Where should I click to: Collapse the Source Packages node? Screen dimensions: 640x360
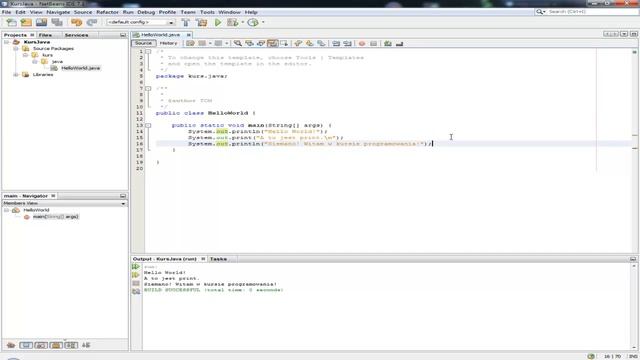16,49
